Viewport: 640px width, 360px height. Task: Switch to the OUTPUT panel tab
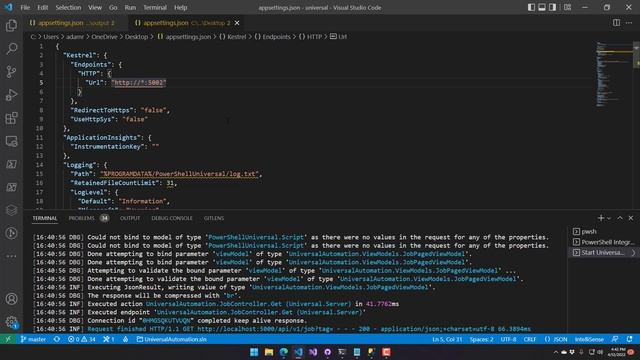[130, 218]
